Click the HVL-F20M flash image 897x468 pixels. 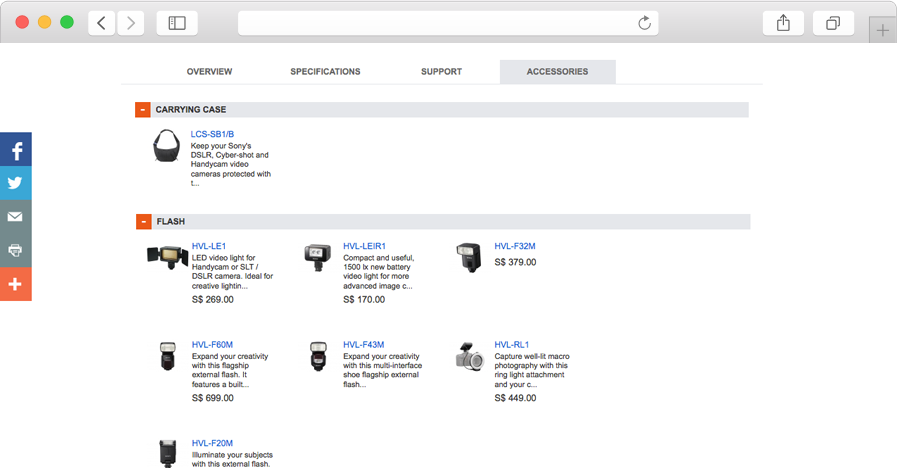click(168, 454)
